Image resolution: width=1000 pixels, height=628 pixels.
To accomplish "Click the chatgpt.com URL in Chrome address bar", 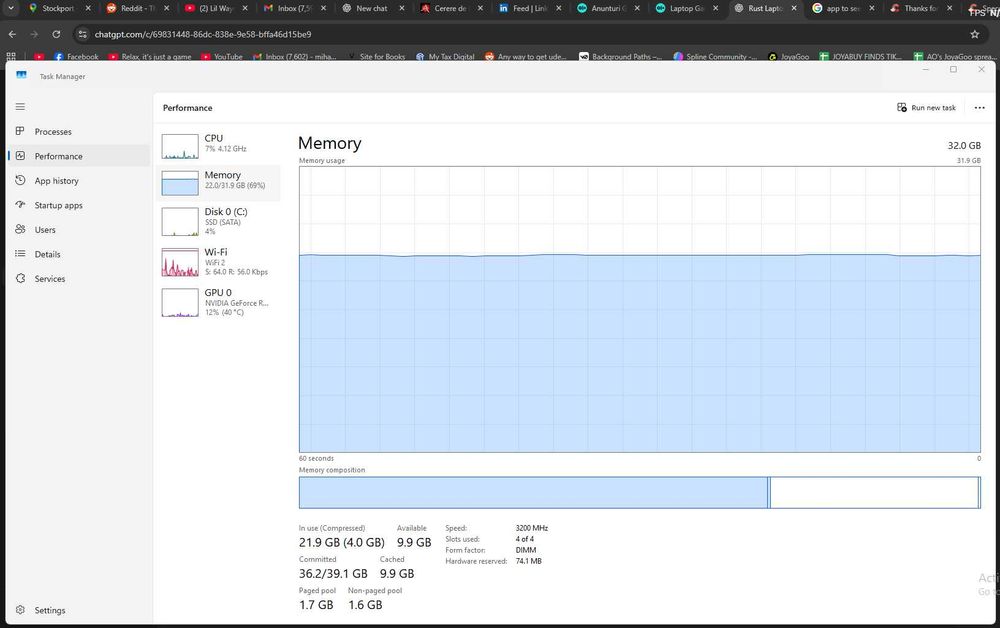I will click(x=203, y=34).
